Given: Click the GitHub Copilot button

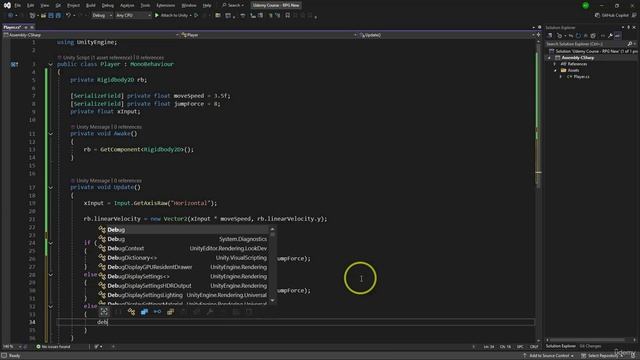Looking at the screenshot, I should (x=611, y=16).
